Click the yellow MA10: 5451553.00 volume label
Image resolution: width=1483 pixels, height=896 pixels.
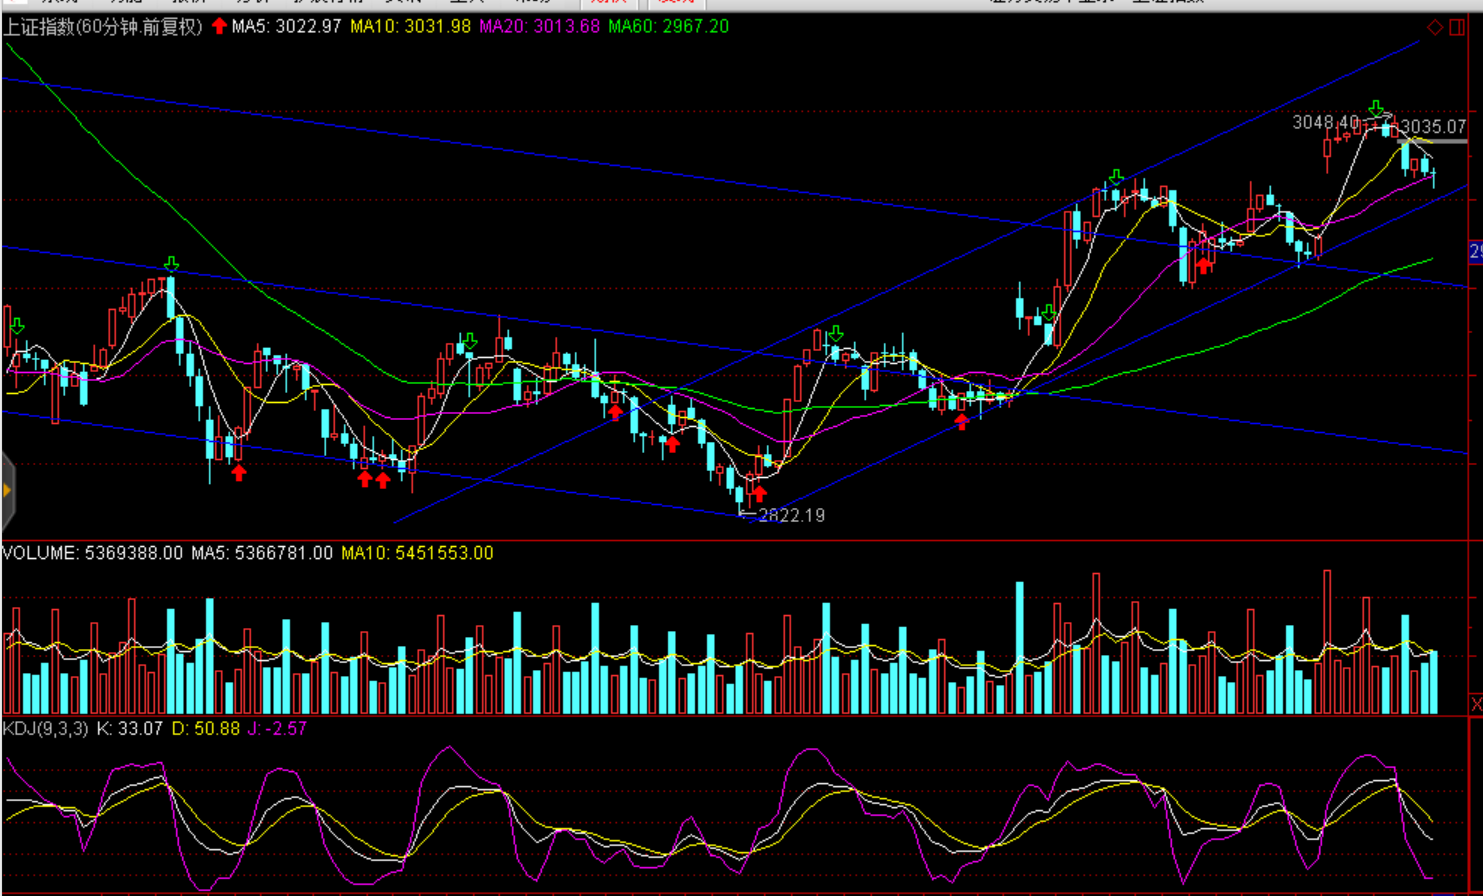click(417, 553)
